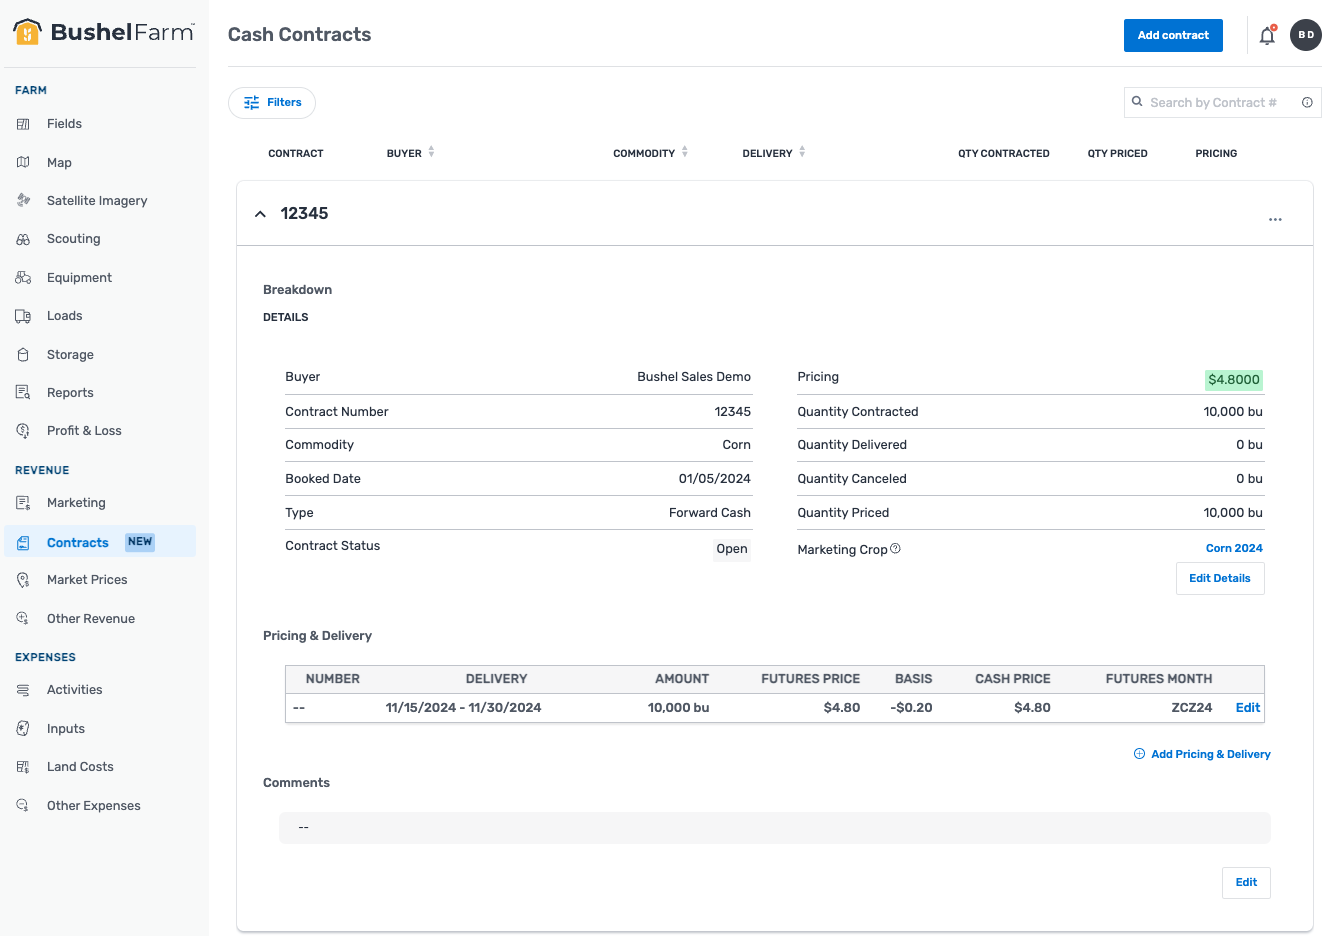Click the Search by Contract # field

click(1223, 102)
